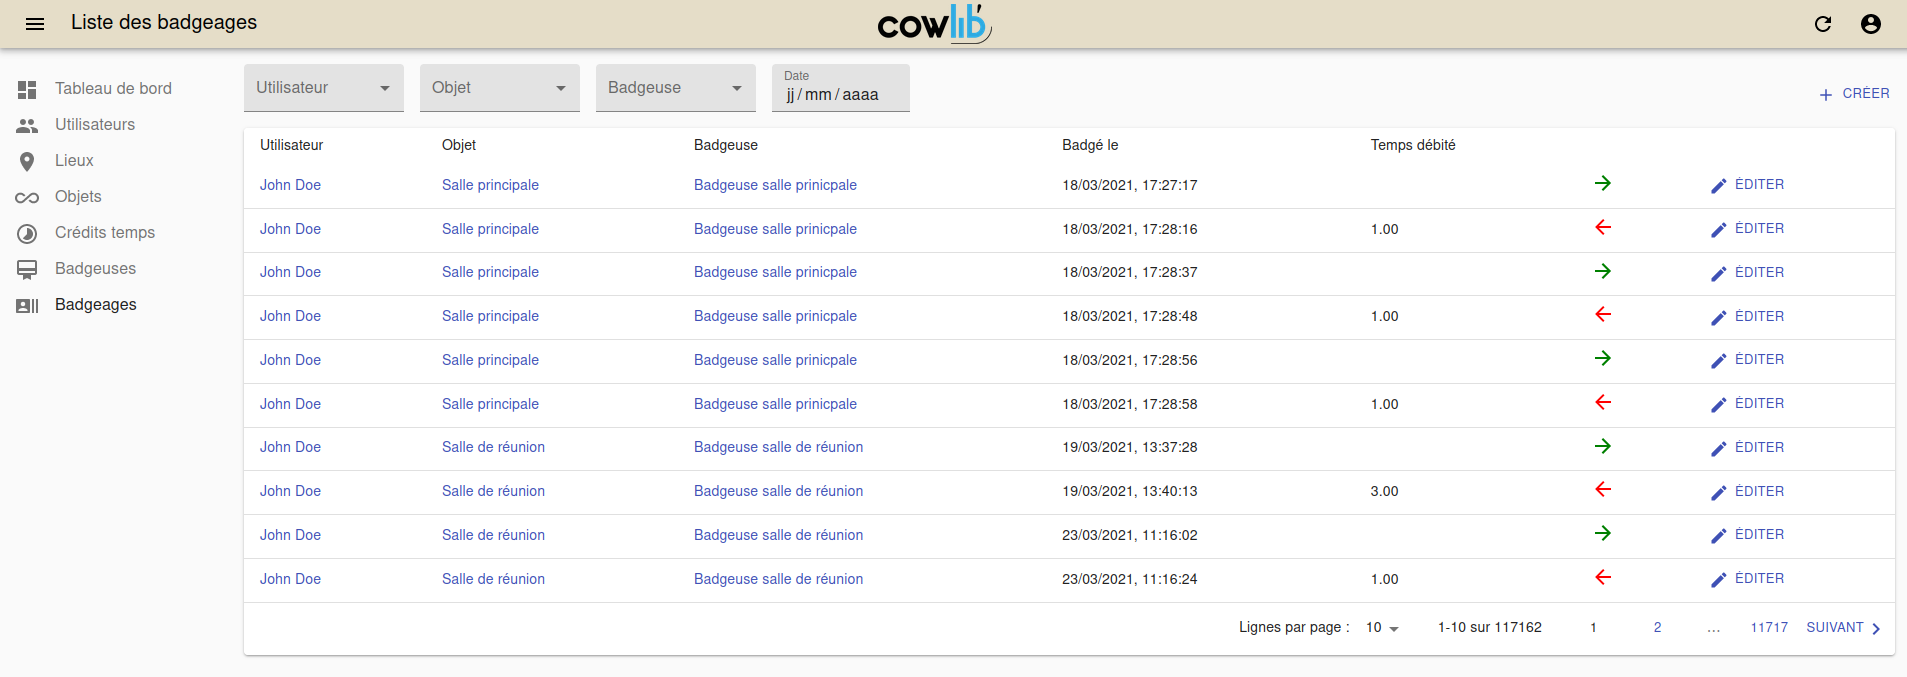This screenshot has height=677, width=1907.
Task: Open the user account profile icon
Action: click(1870, 24)
